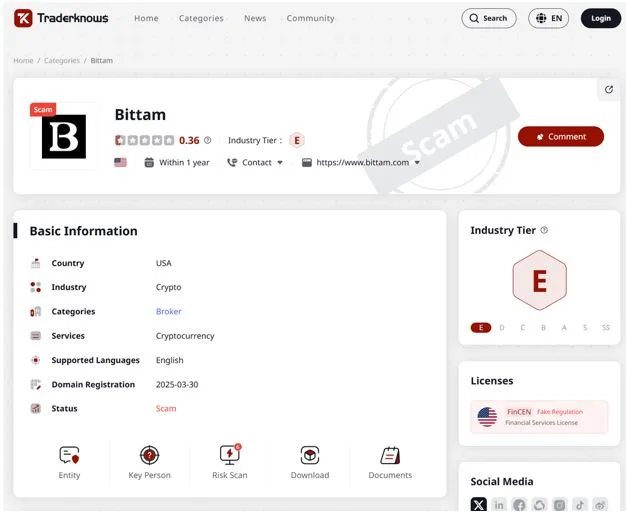Select tier D on the tier scale
626x512 pixels.
(x=502, y=328)
